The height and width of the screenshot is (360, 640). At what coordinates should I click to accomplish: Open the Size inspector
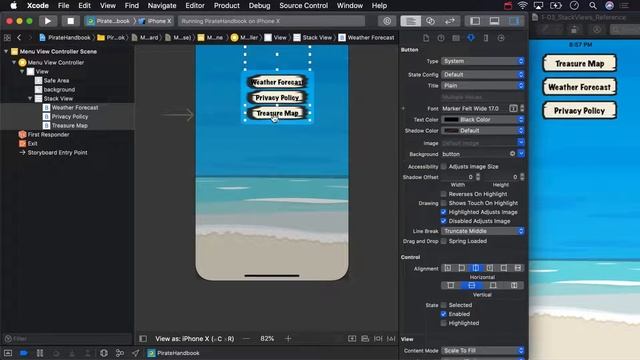(x=486, y=38)
